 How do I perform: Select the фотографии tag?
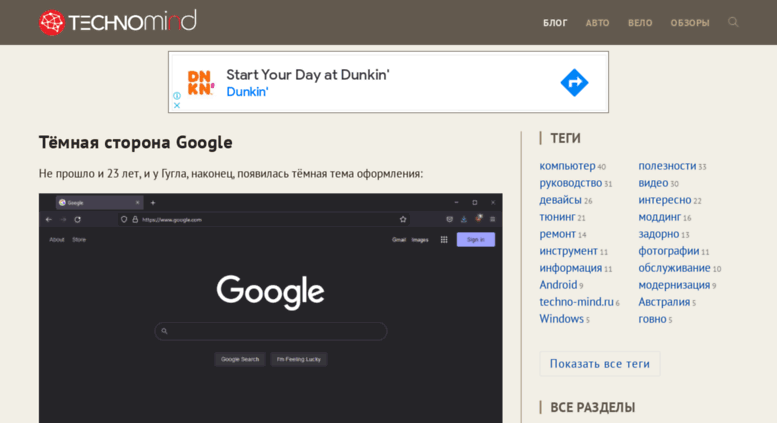(668, 251)
